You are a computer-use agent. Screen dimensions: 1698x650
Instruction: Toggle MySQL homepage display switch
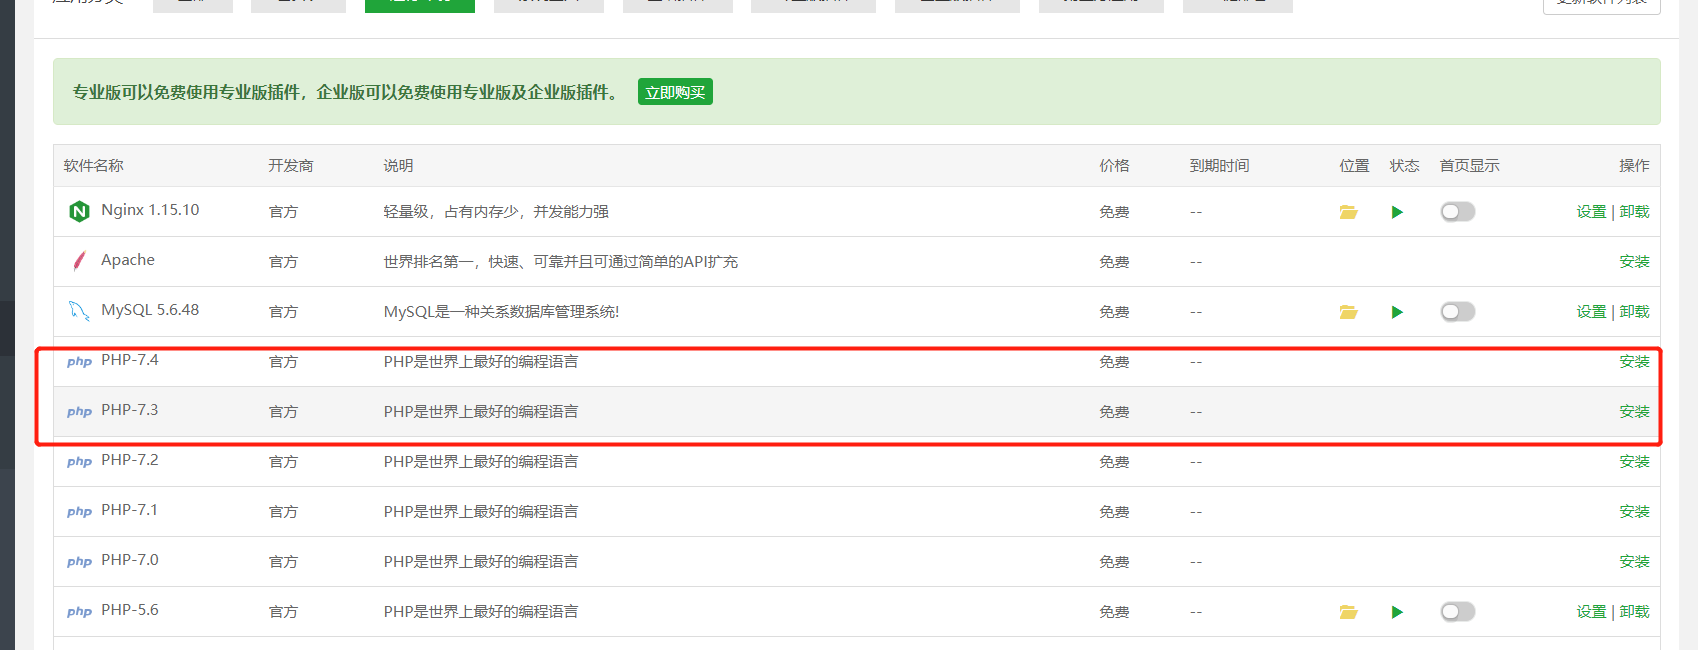(1458, 312)
